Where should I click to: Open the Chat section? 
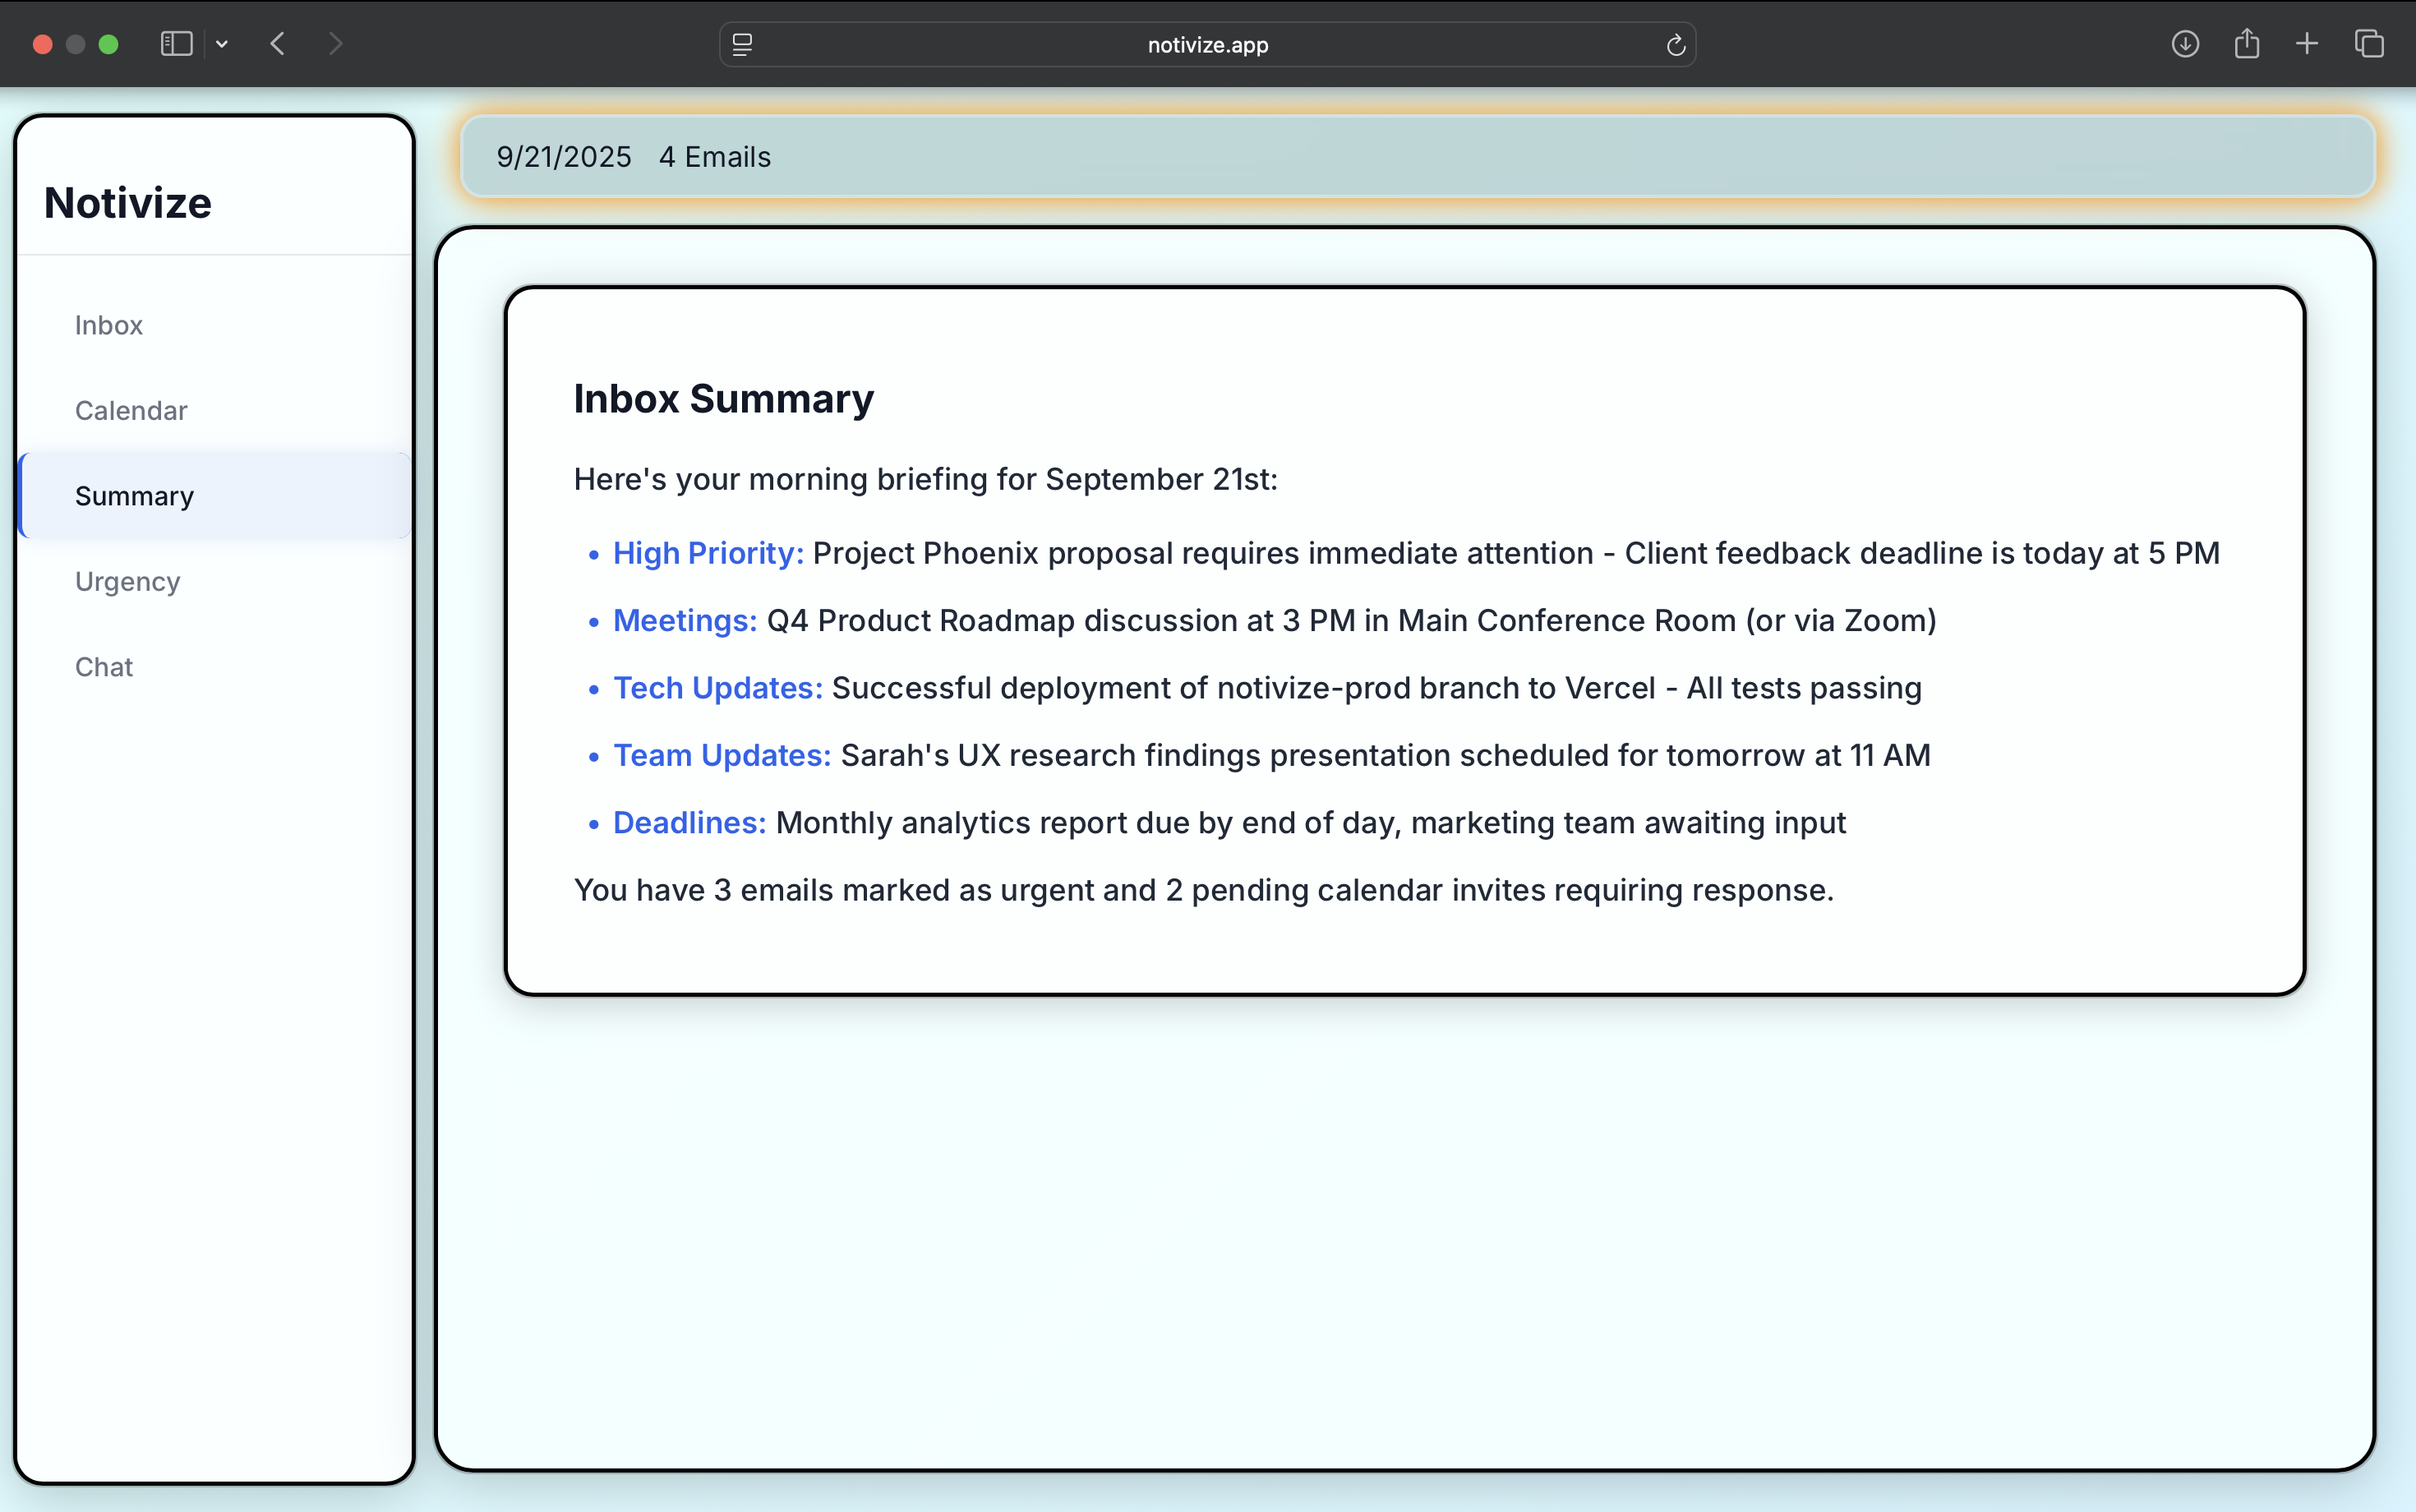[104, 667]
